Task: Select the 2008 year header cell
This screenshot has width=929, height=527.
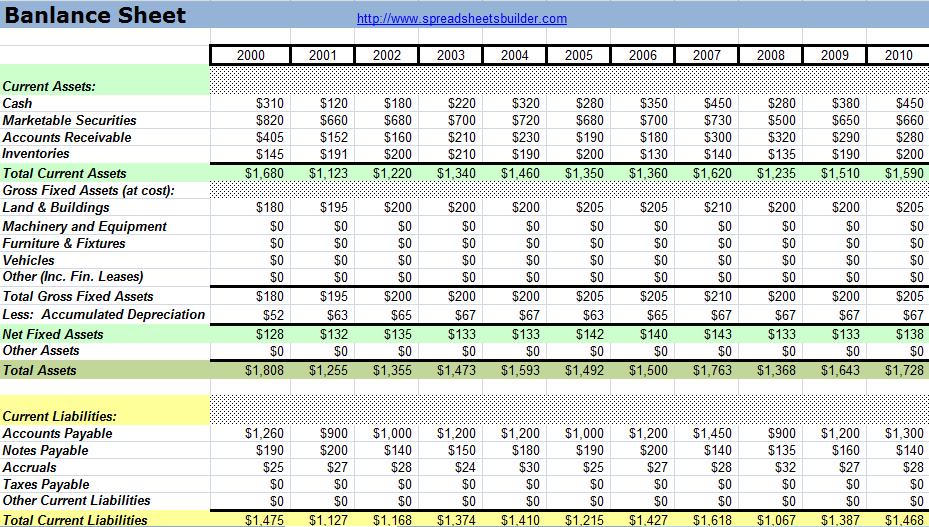Action: coord(771,55)
